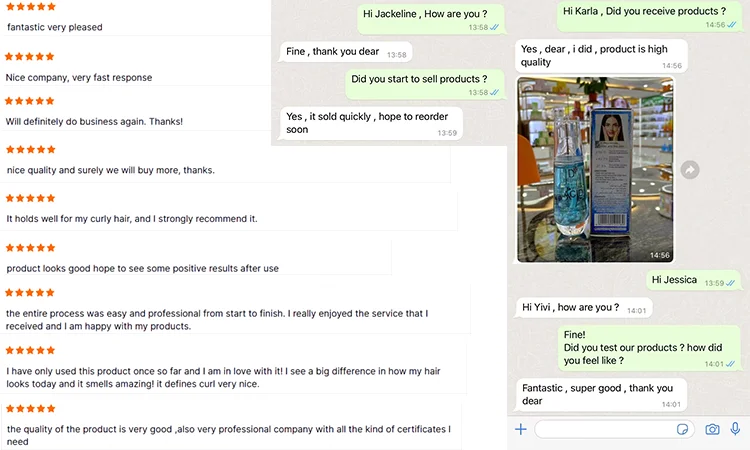Tap the microphone voice message icon
The width and height of the screenshot is (750, 450).
[735, 429]
